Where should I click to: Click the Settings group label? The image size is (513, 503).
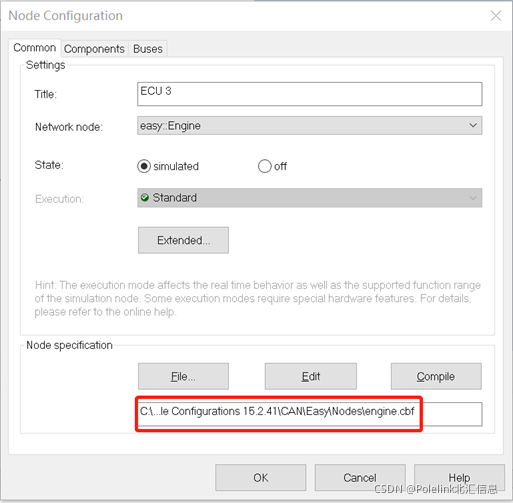pos(46,65)
